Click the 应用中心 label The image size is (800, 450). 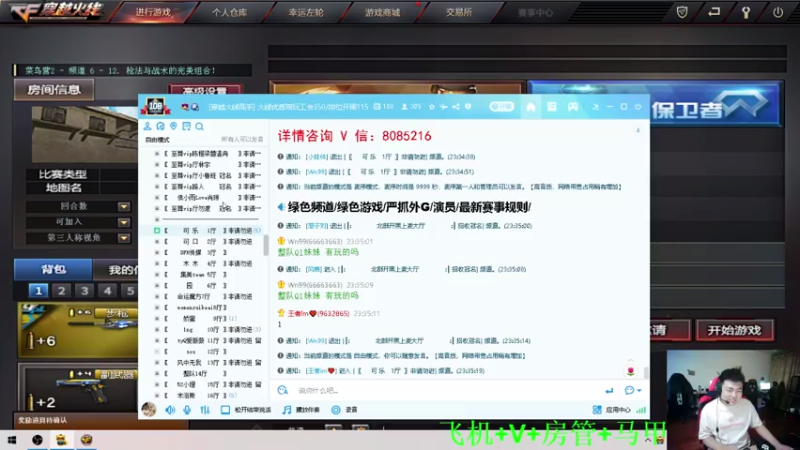point(618,410)
